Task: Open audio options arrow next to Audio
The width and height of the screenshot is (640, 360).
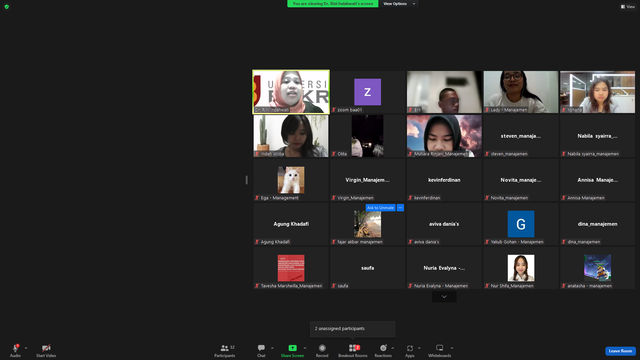Action: tap(26, 348)
